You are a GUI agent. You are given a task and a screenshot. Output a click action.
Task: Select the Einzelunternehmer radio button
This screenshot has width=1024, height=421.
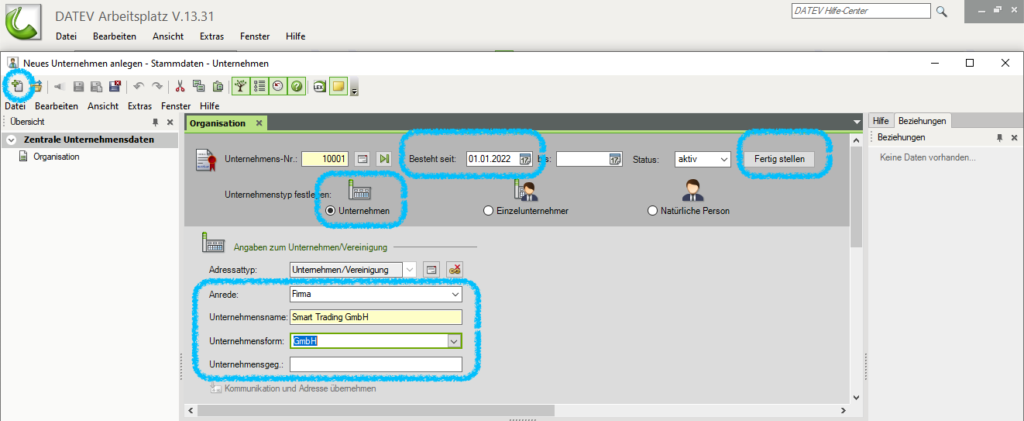pos(488,211)
